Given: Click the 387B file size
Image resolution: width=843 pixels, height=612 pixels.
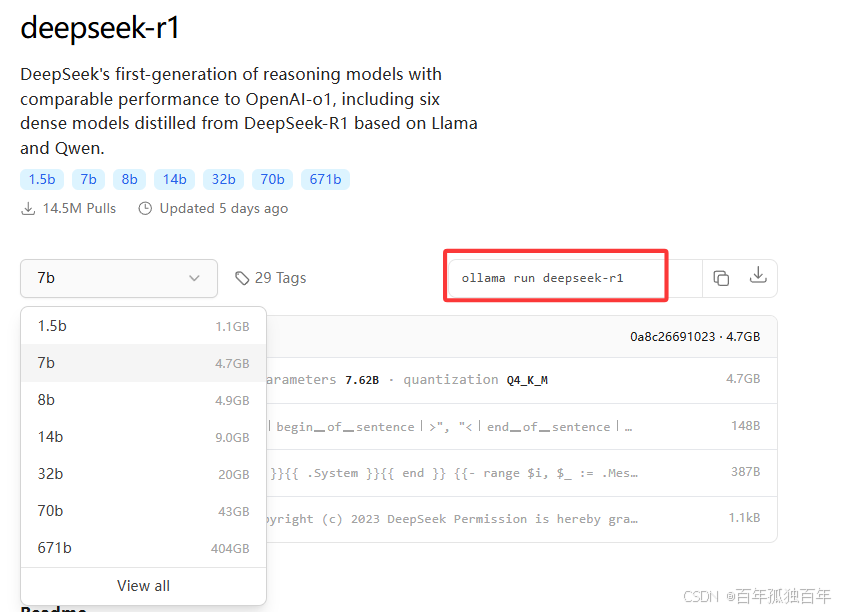Looking at the screenshot, I should click(x=746, y=472).
